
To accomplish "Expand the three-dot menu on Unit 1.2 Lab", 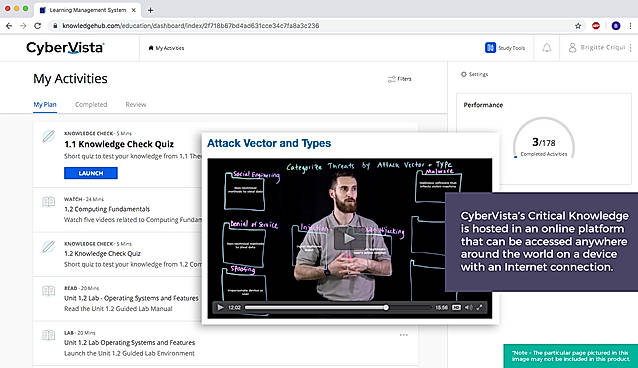I will (x=404, y=335).
